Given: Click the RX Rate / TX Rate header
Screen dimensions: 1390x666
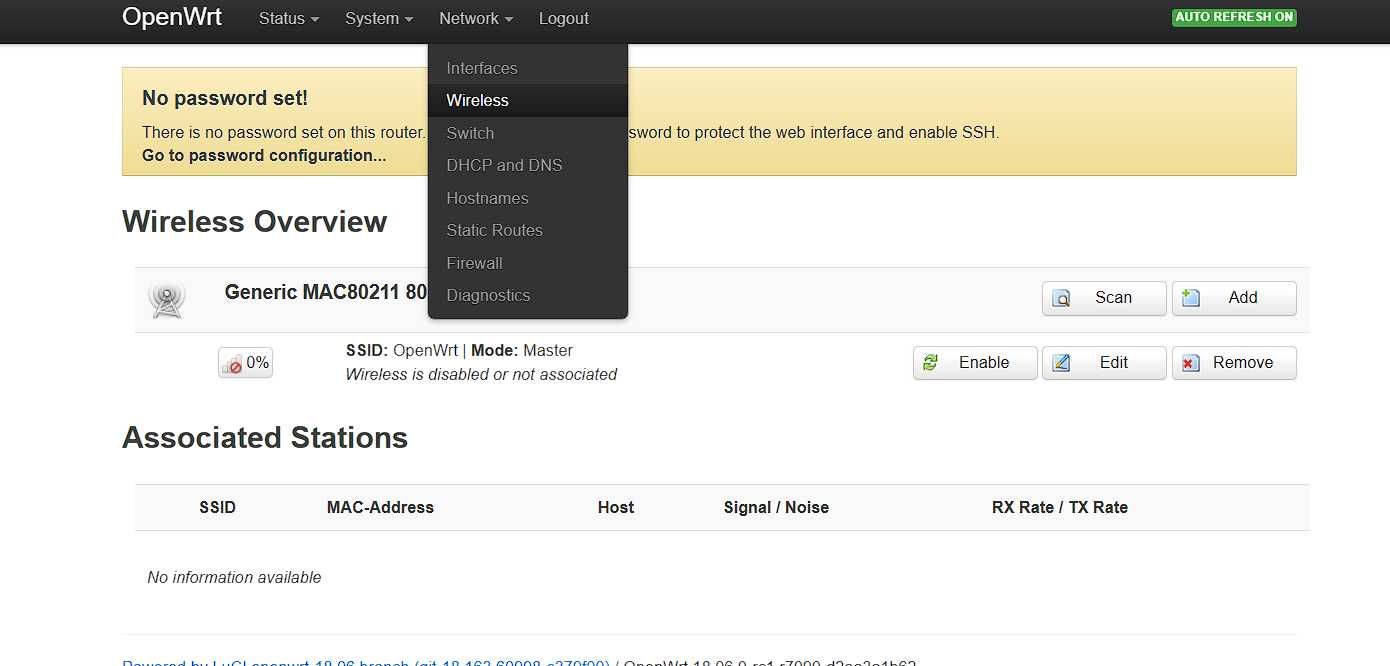Looking at the screenshot, I should point(1060,507).
